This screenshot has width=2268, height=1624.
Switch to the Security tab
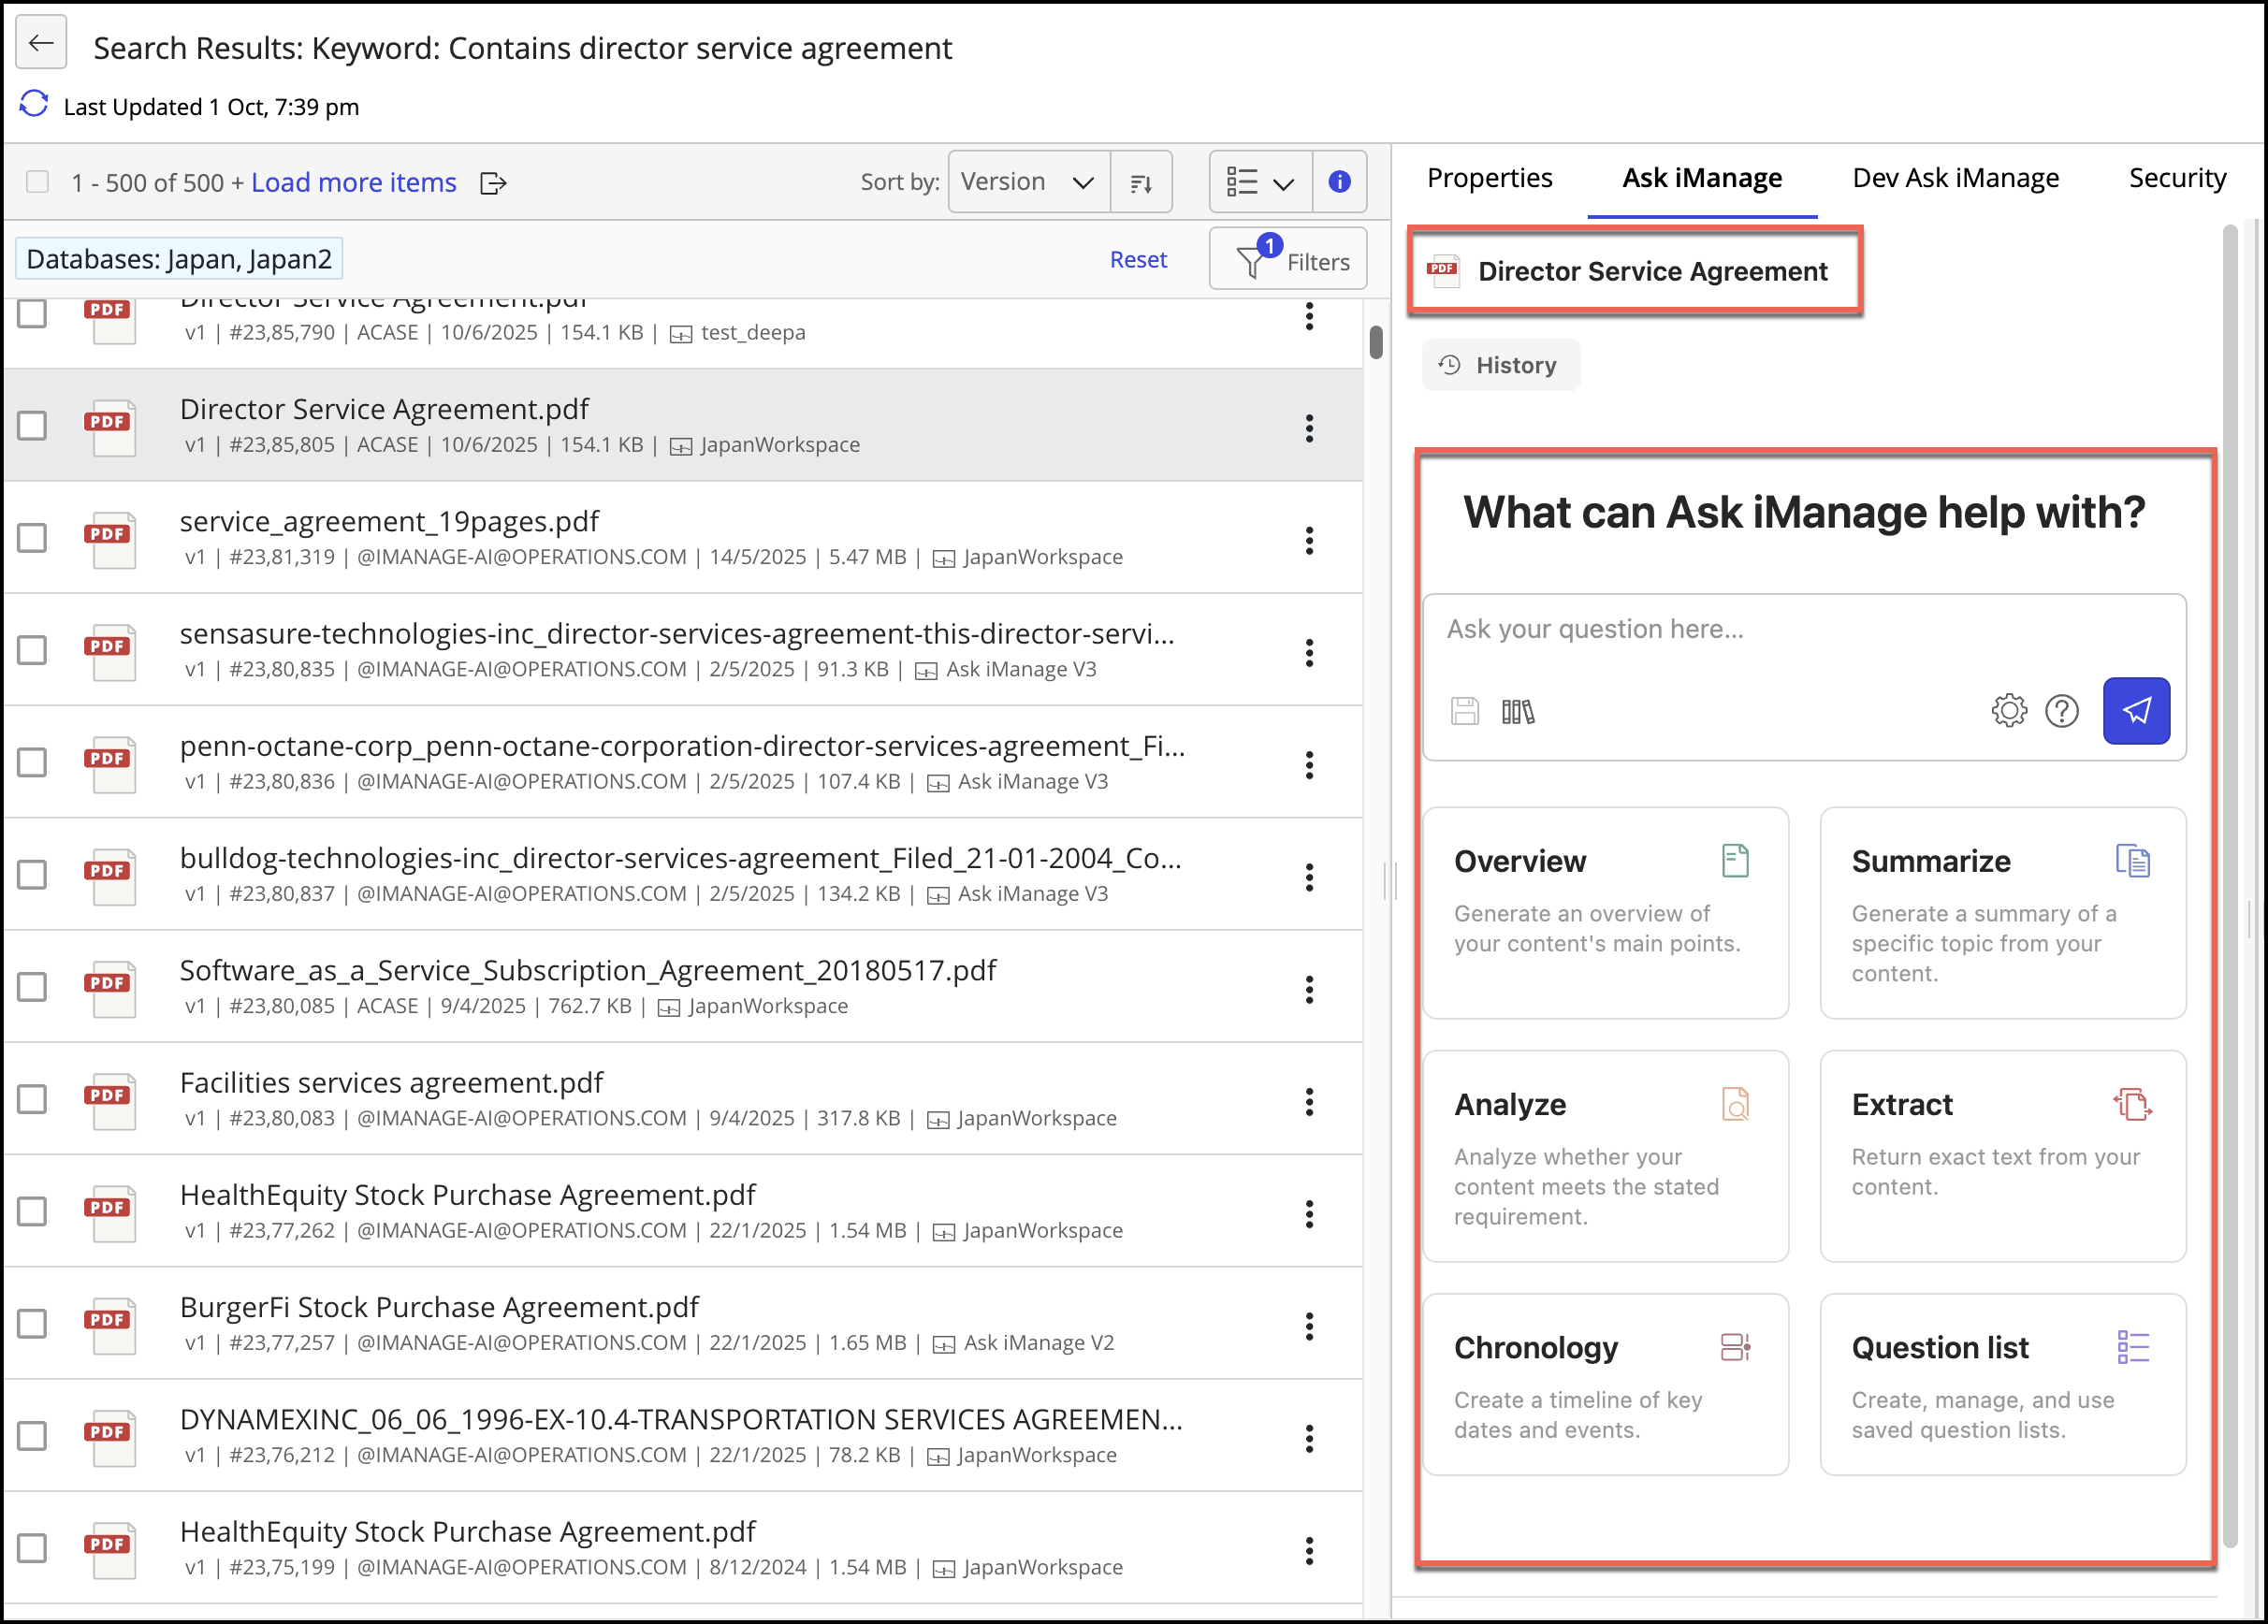click(2177, 178)
